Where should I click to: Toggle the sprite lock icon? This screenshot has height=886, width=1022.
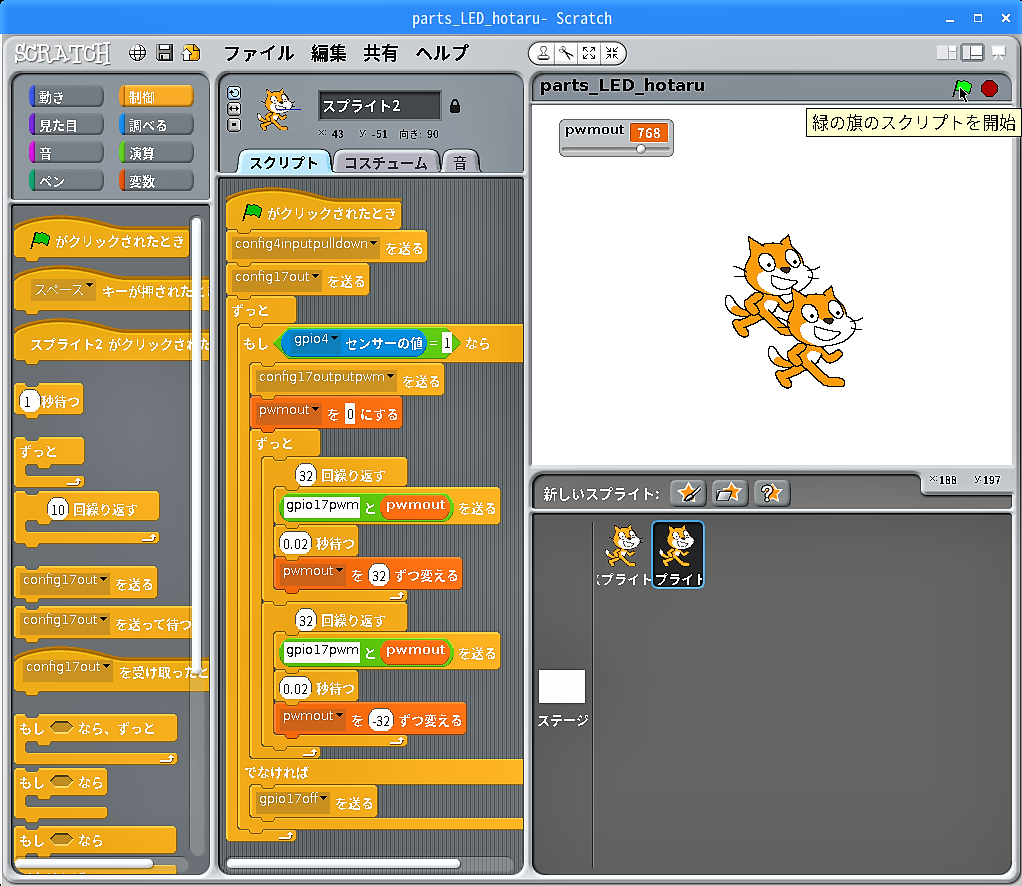455,106
